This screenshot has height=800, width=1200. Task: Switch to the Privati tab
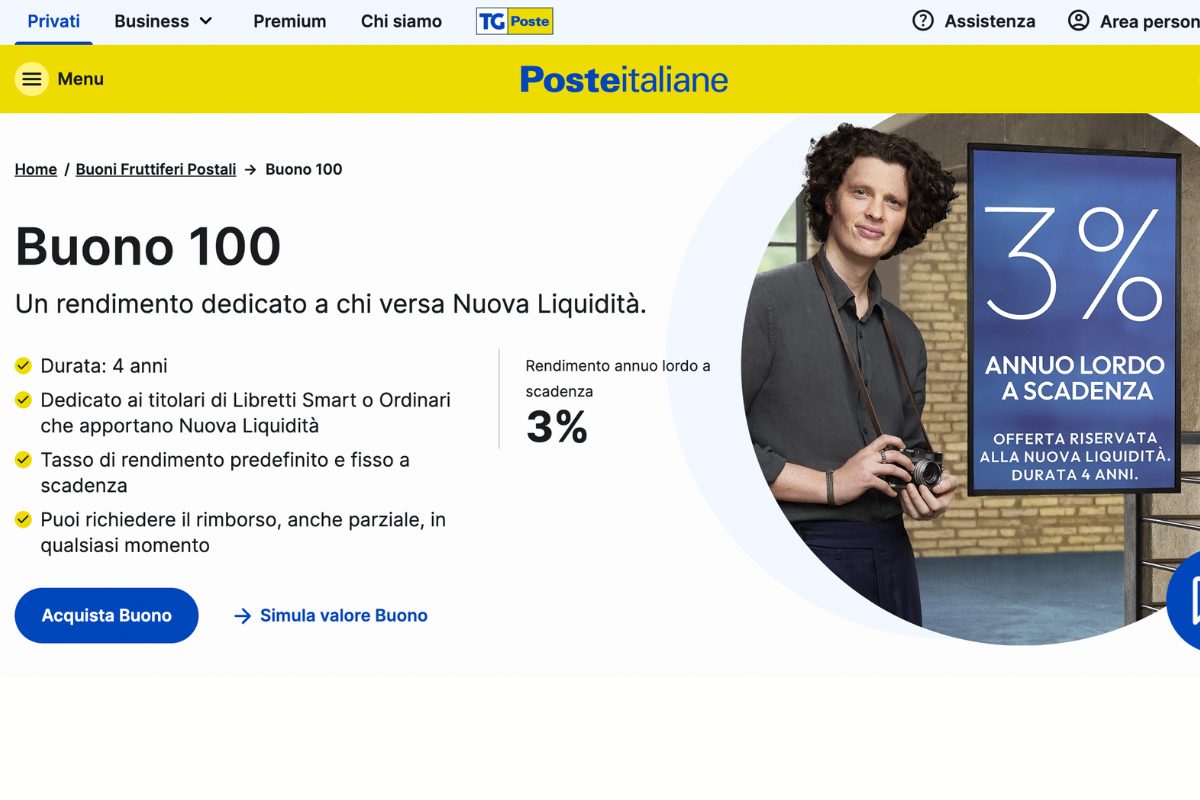pyautogui.click(x=53, y=21)
